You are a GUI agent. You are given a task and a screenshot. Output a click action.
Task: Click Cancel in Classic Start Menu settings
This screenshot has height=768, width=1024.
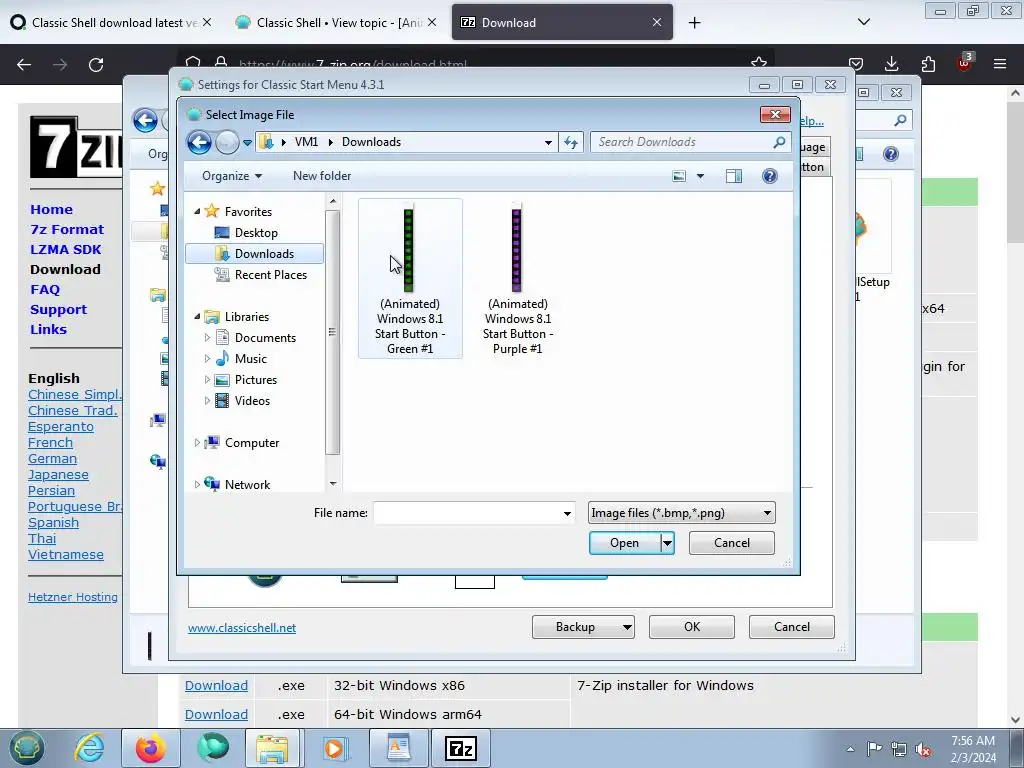[792, 627]
